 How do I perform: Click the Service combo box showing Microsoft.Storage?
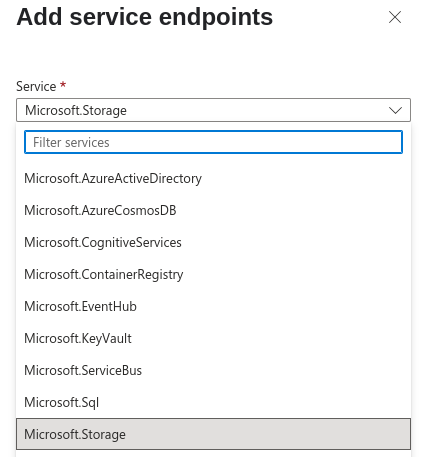coord(213,110)
